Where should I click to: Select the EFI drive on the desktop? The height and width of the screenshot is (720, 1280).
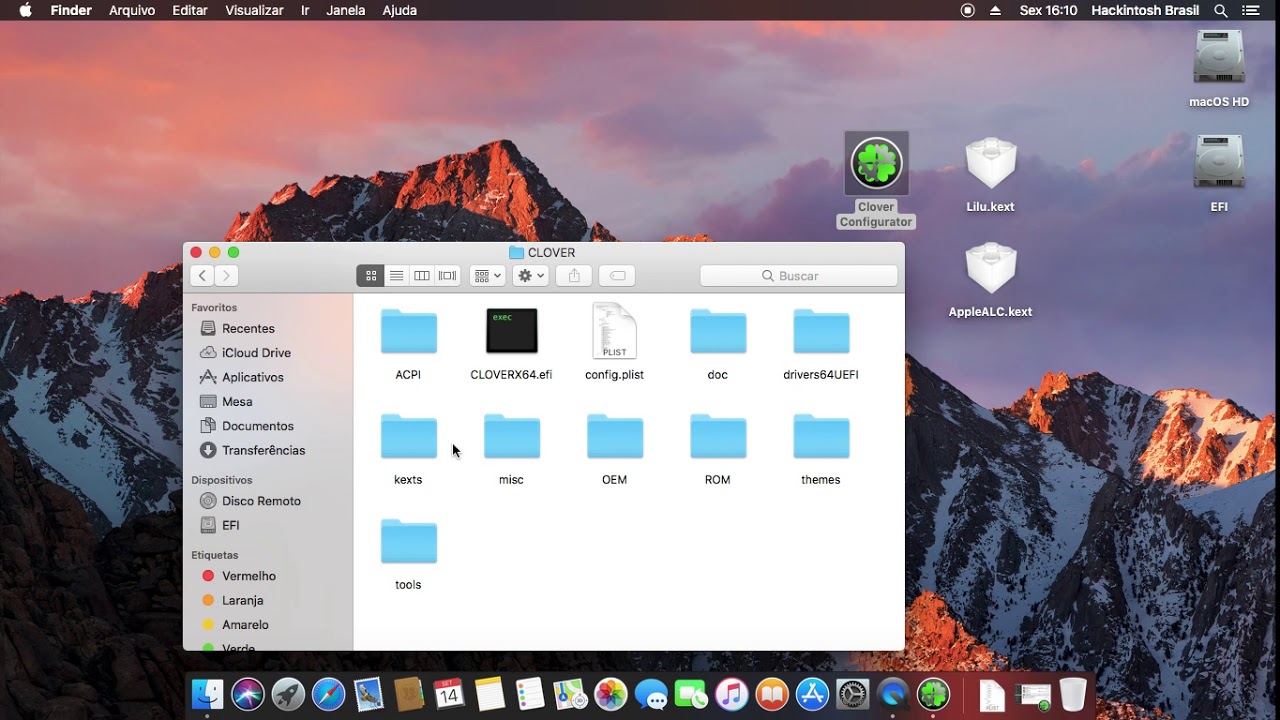click(x=1219, y=163)
